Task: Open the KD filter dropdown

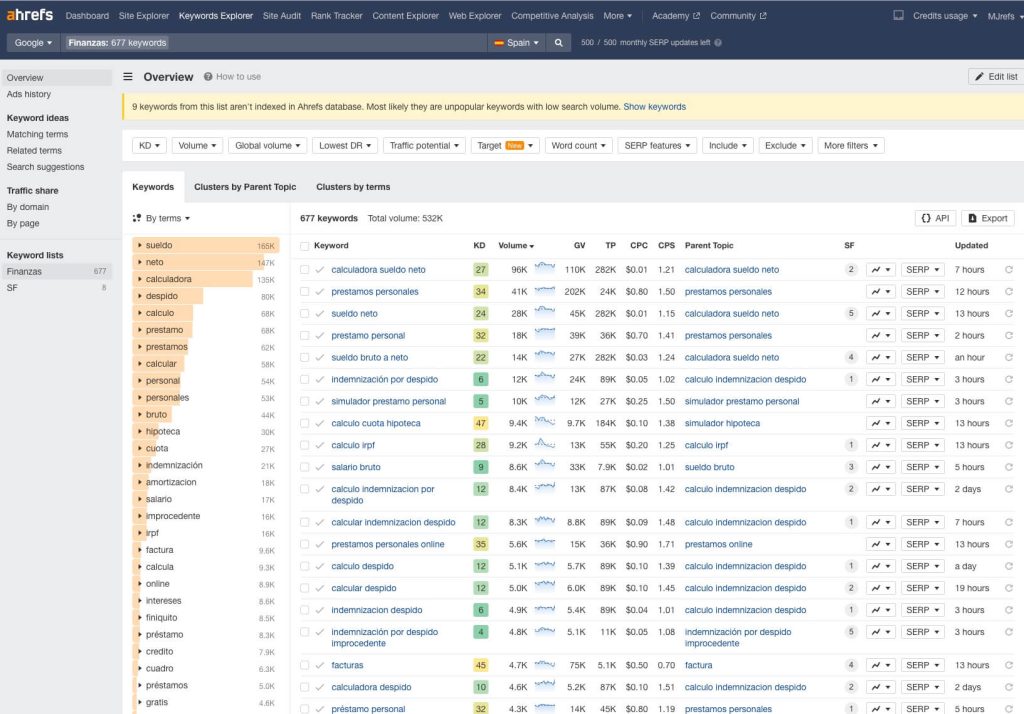Action: pos(149,146)
